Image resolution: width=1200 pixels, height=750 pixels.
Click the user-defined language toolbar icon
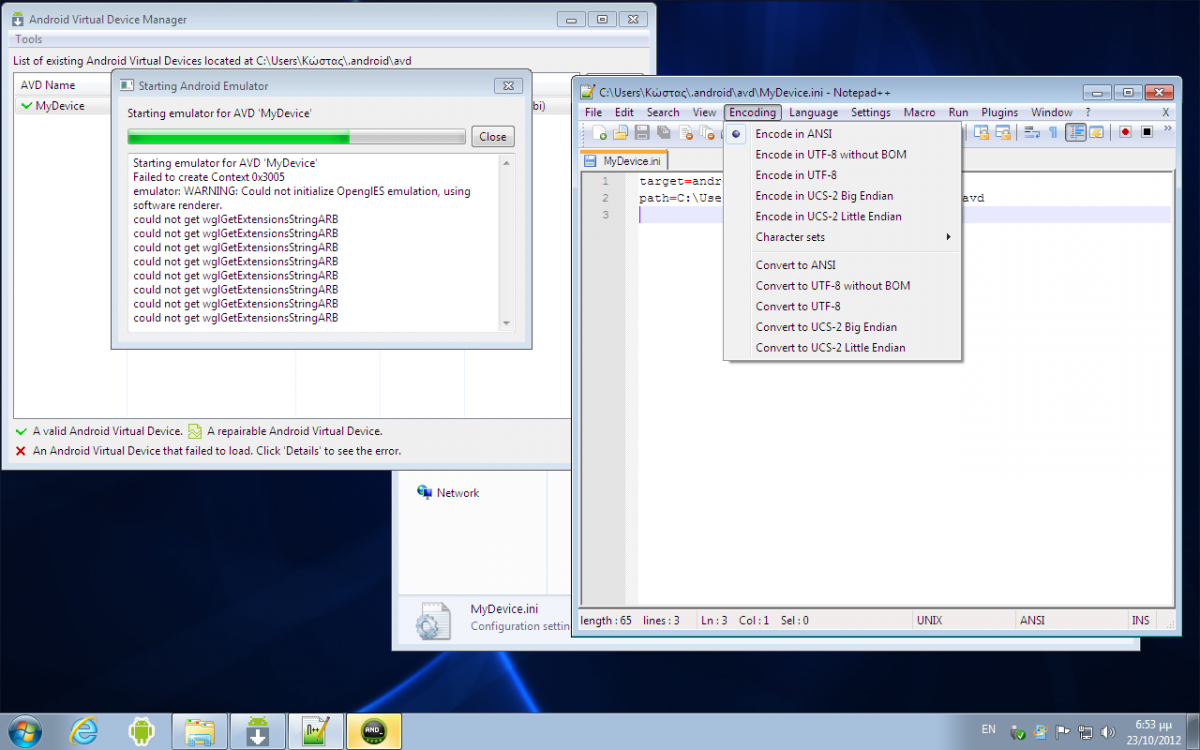coord(1096,132)
